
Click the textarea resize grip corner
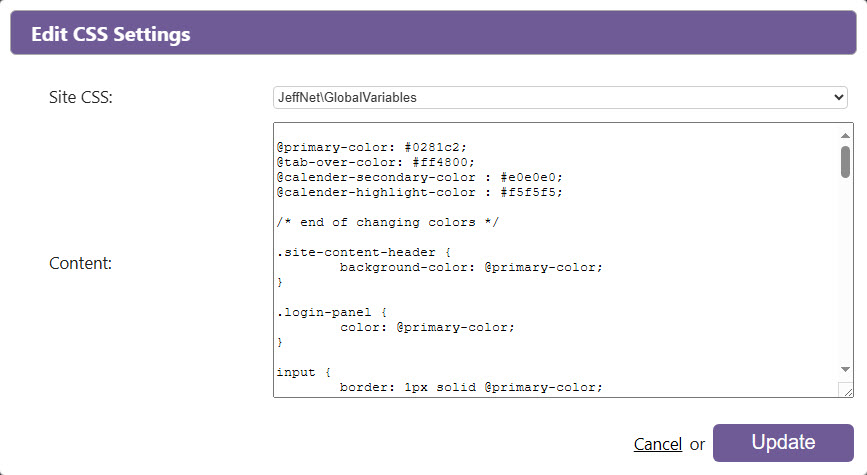coord(847,390)
